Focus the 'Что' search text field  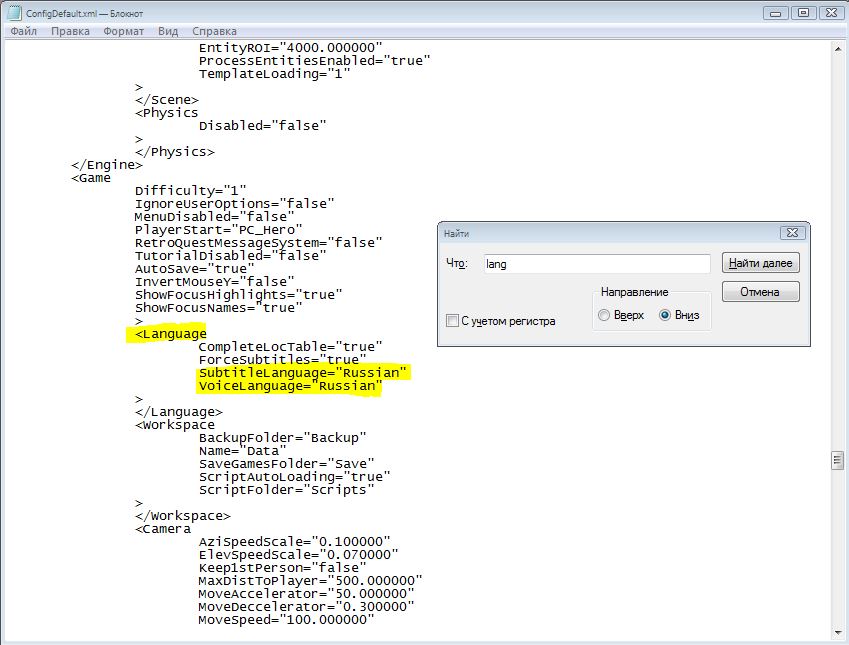coord(596,264)
